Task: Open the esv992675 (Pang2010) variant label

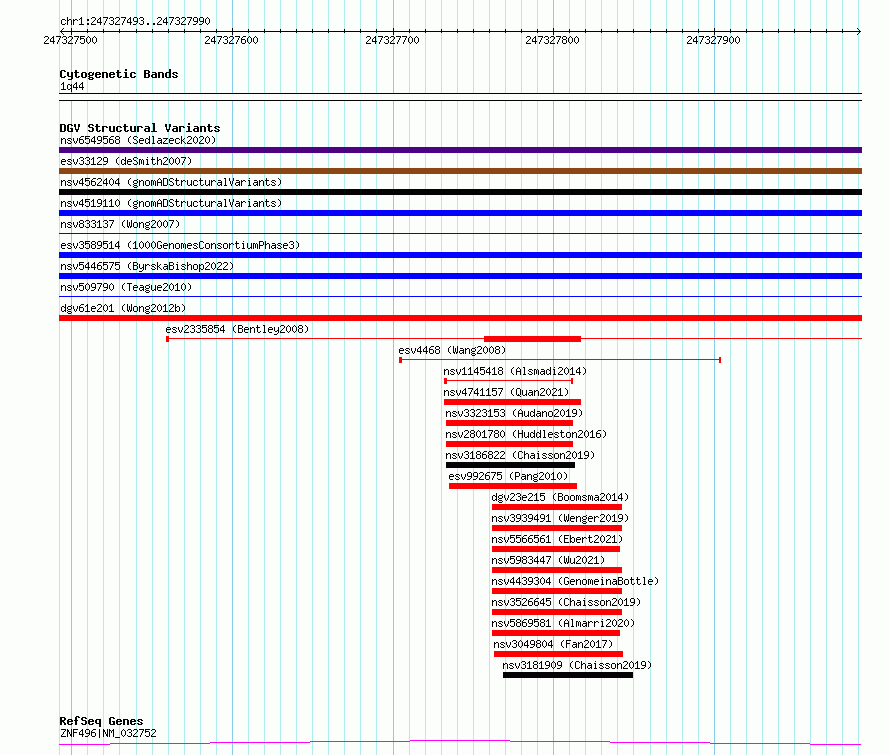Action: [x=507, y=476]
